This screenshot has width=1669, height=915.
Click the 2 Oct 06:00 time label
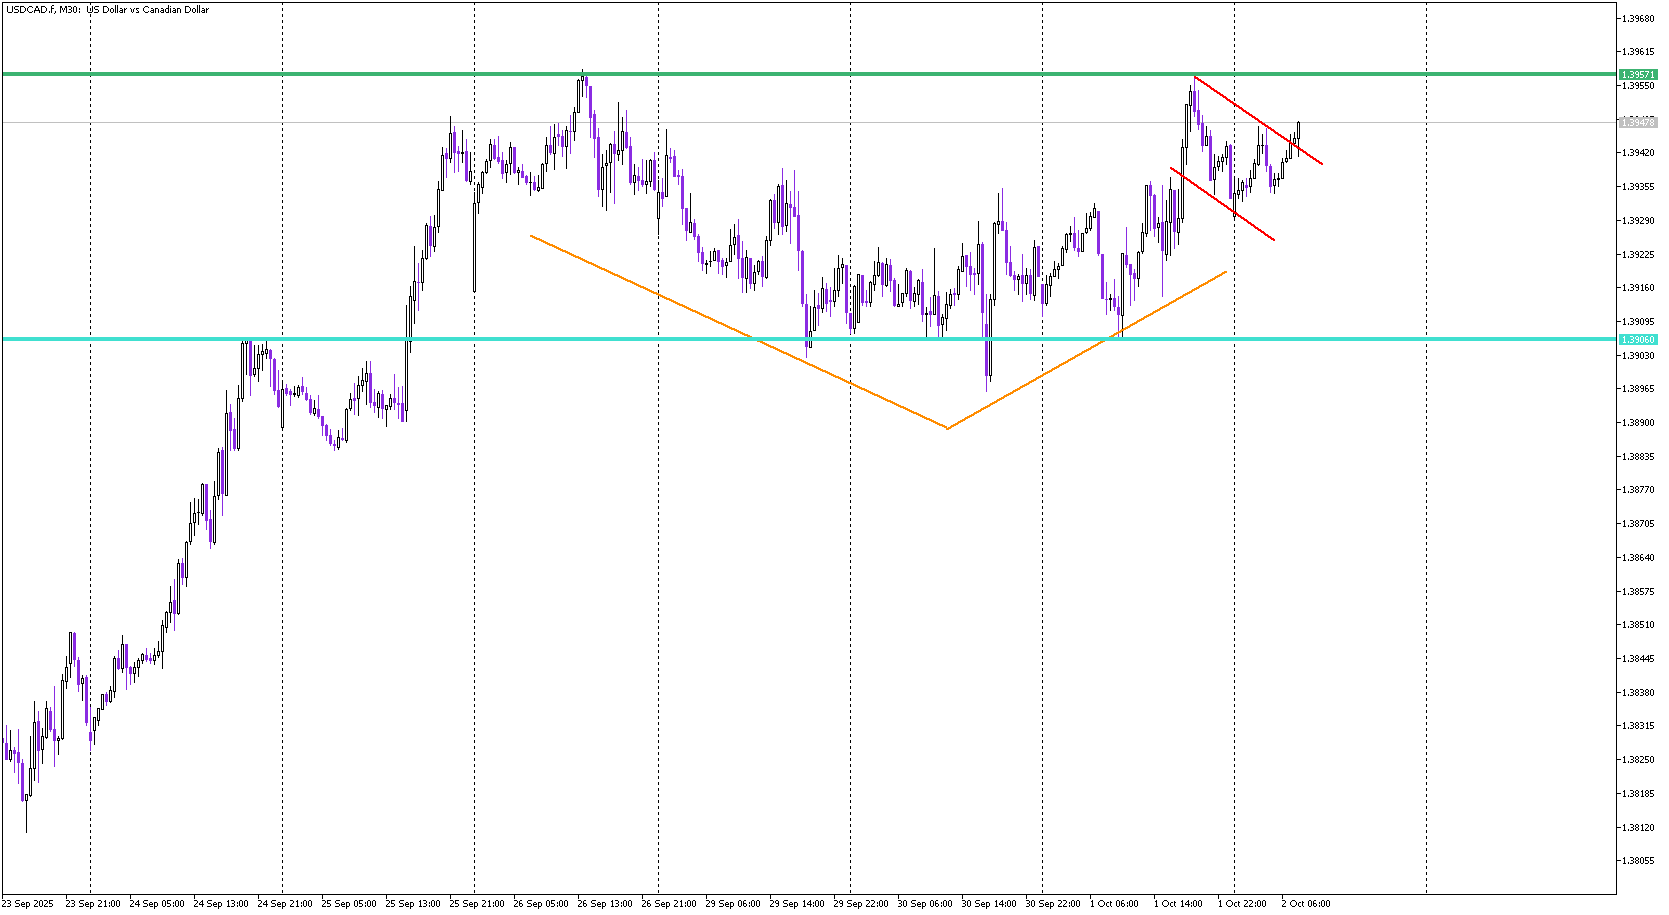coord(1306,904)
